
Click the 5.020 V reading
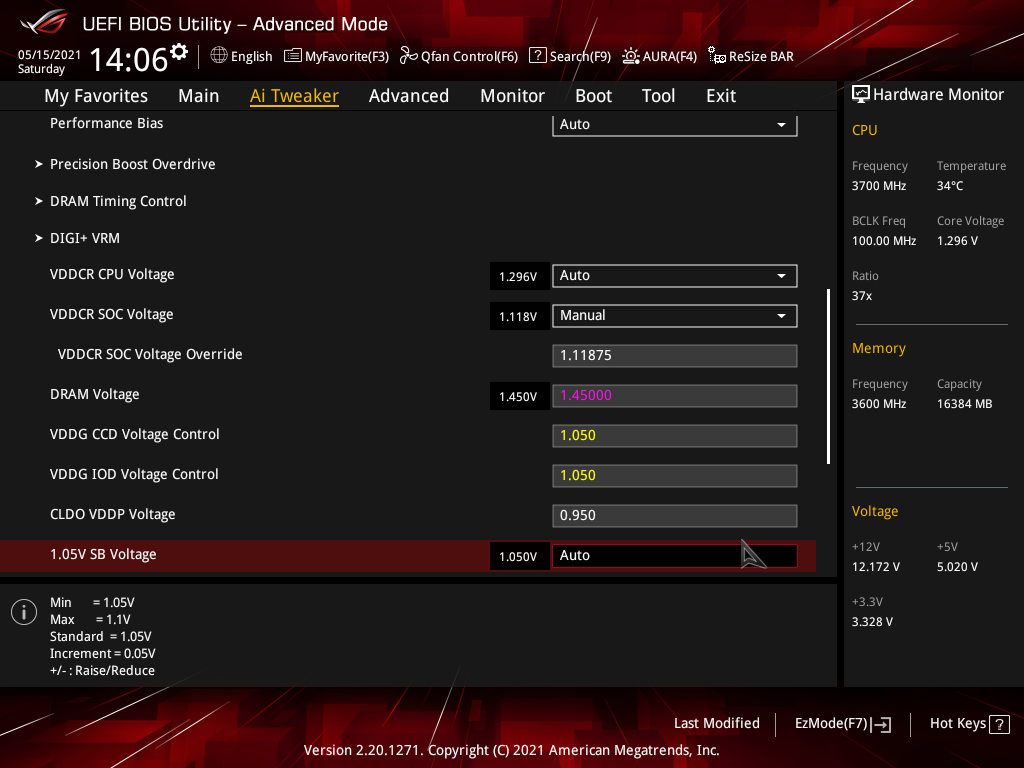point(957,567)
